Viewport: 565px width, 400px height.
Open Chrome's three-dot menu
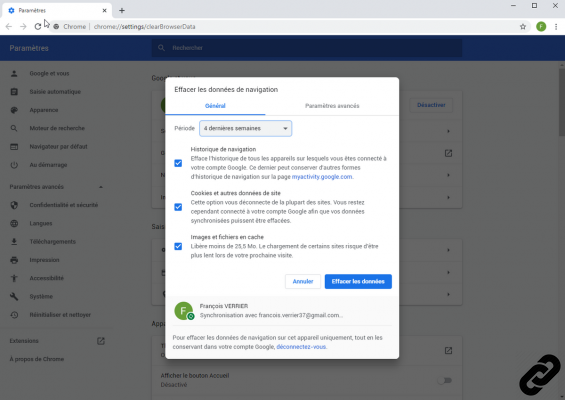(556, 27)
